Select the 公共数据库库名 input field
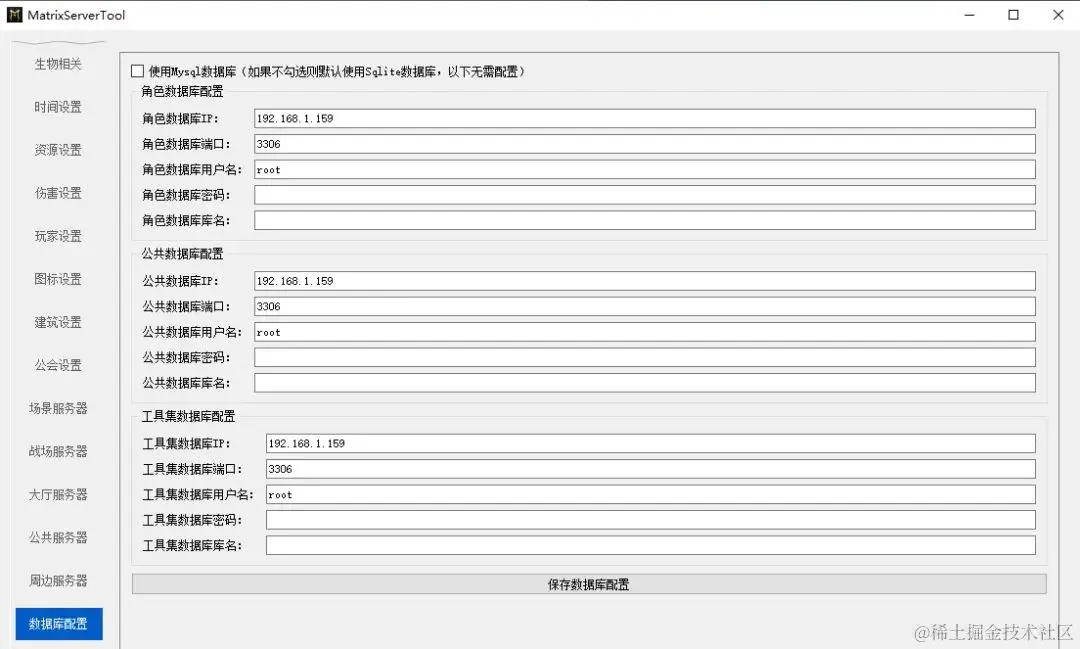Screen dimensions: 1080x649 click(645, 383)
